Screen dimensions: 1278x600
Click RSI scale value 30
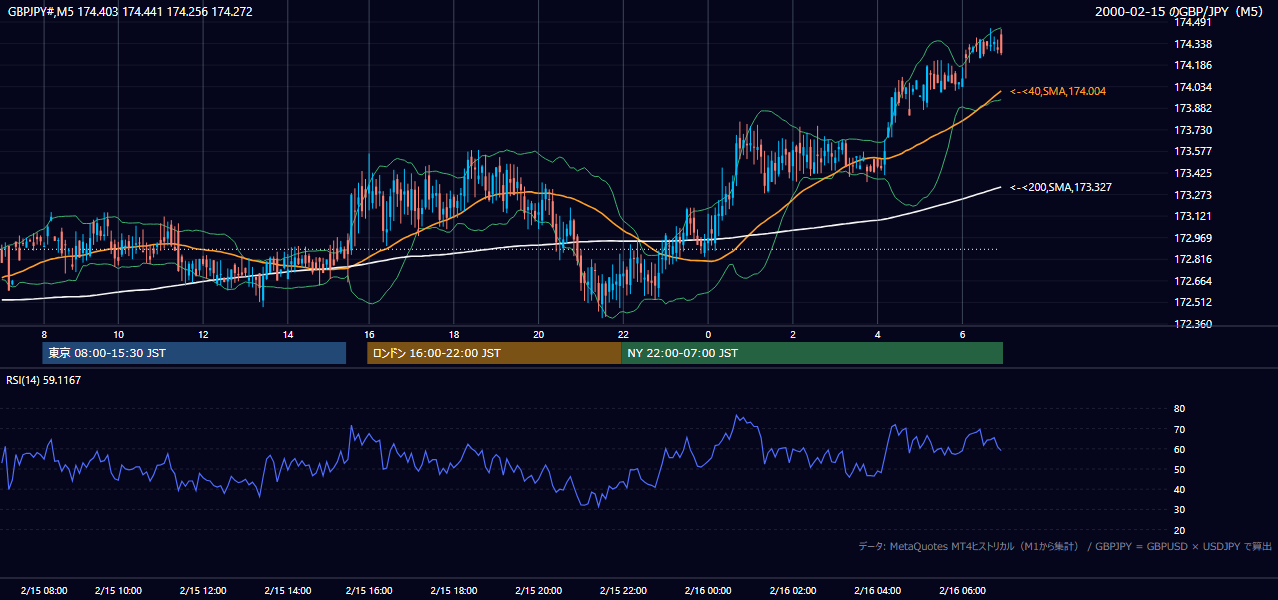point(1179,510)
